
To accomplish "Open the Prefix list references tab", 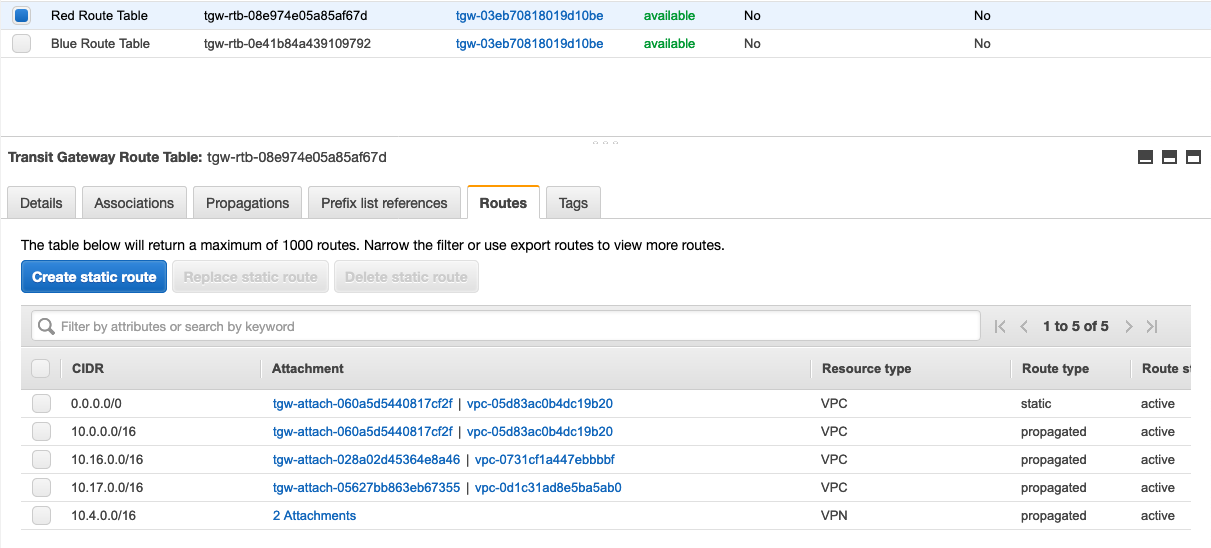I will [x=384, y=203].
